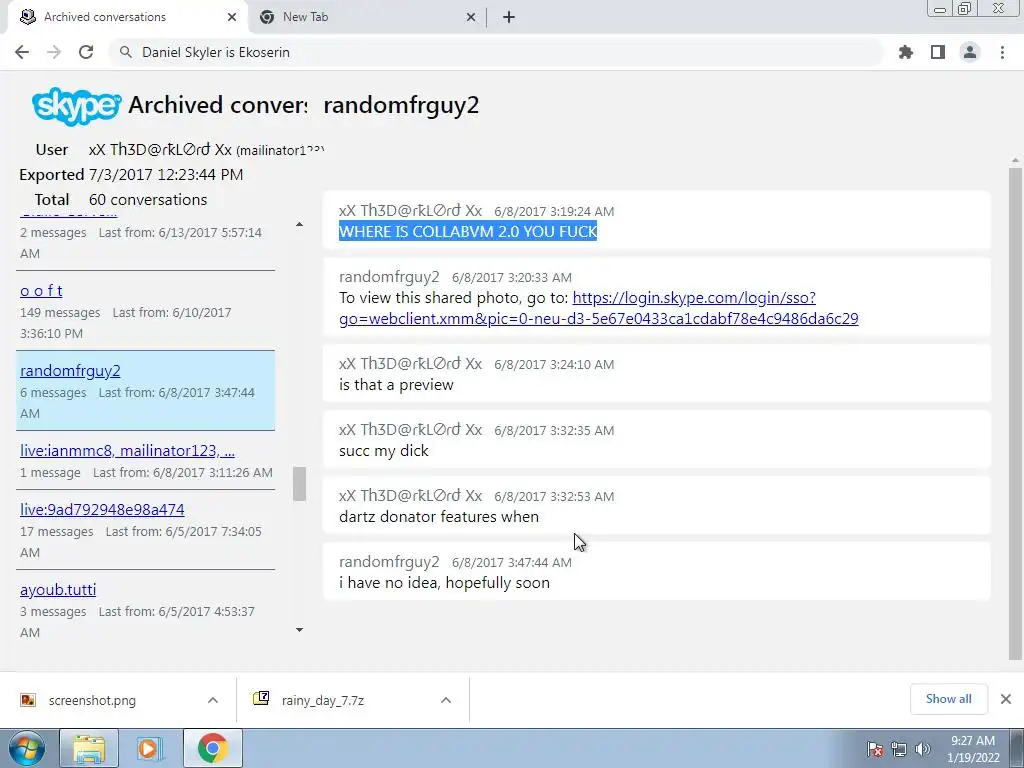1024x768 pixels.
Task: Click the 'Exported 7/3/2017 12:23:44 PM' text
Action: 131,175
